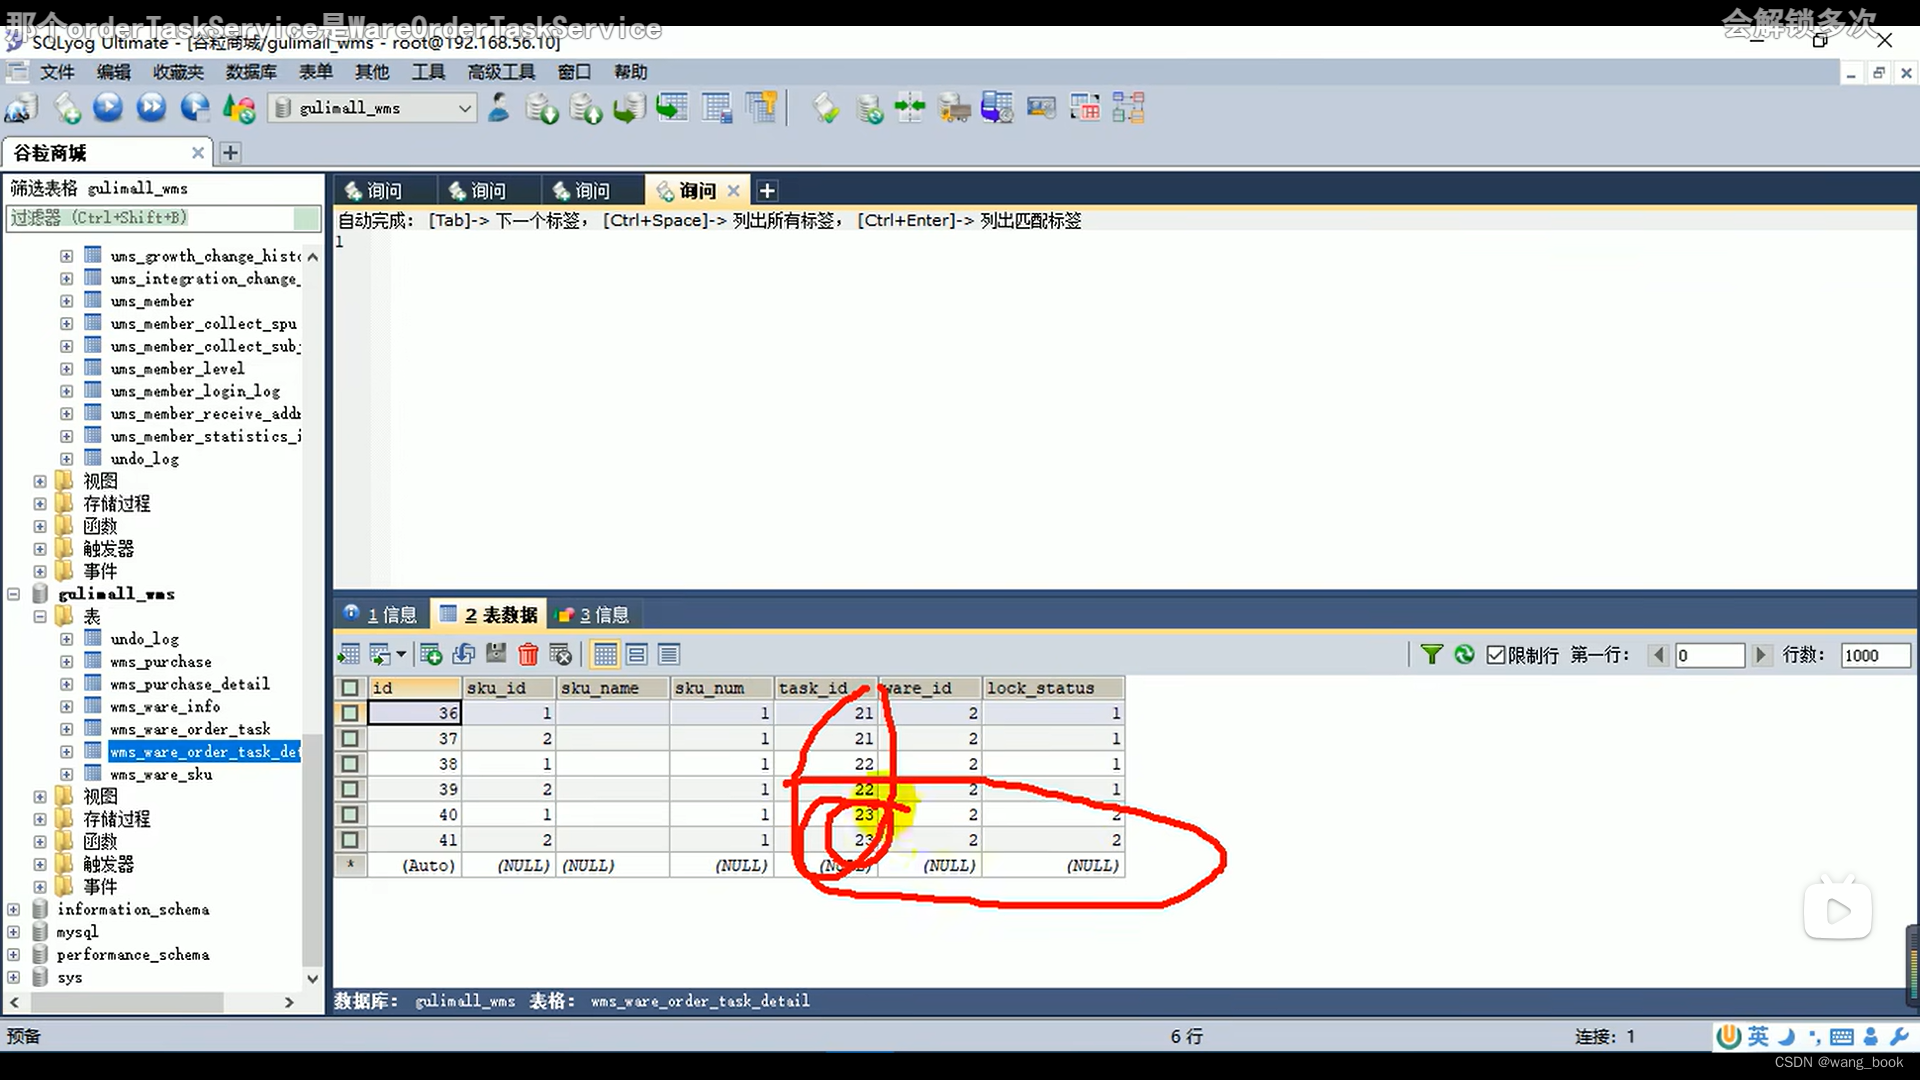Switch to form view mode icon
Image resolution: width=1920 pixels, height=1080 pixels.
tap(637, 655)
